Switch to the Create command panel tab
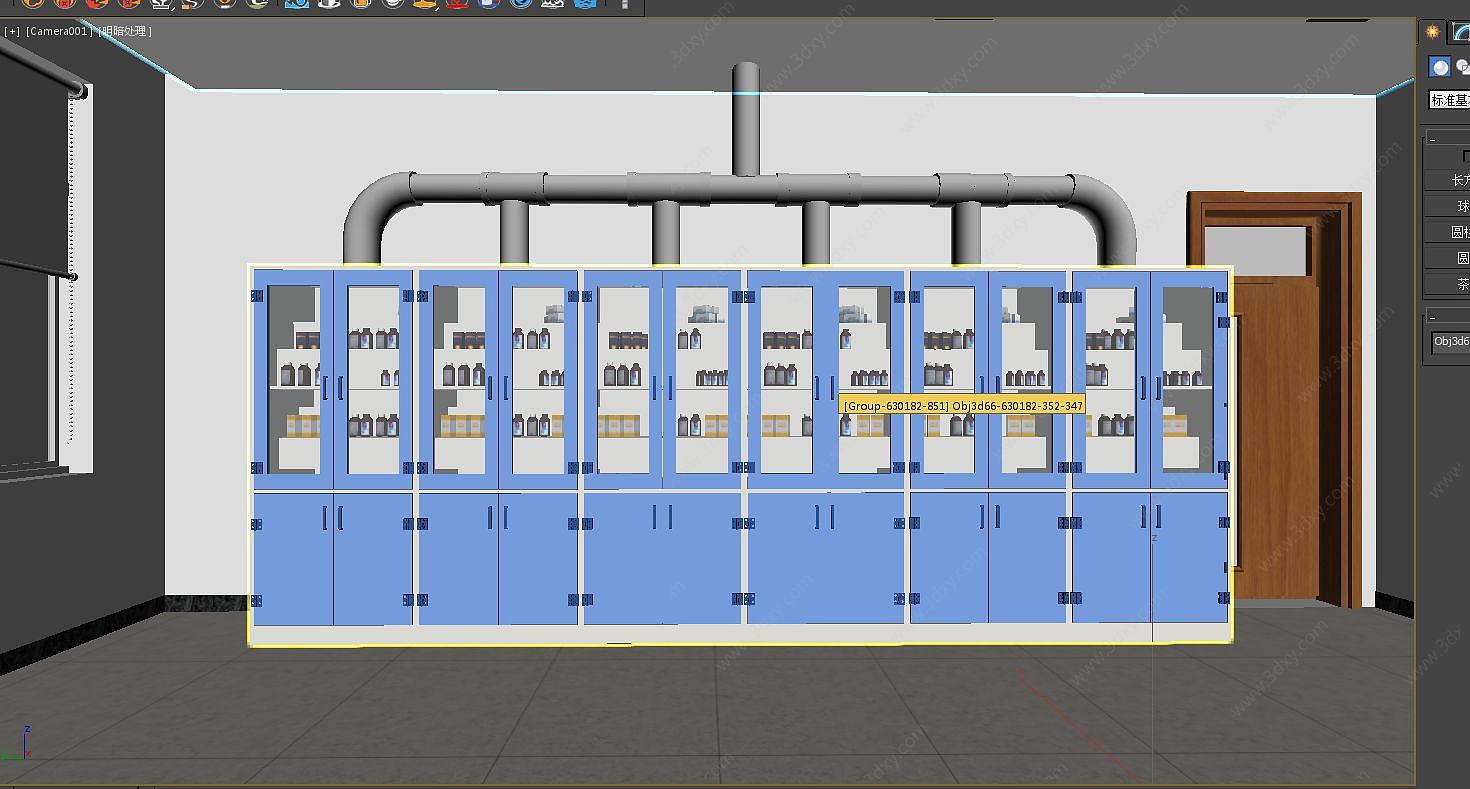The height and width of the screenshot is (789, 1470). point(1433,32)
